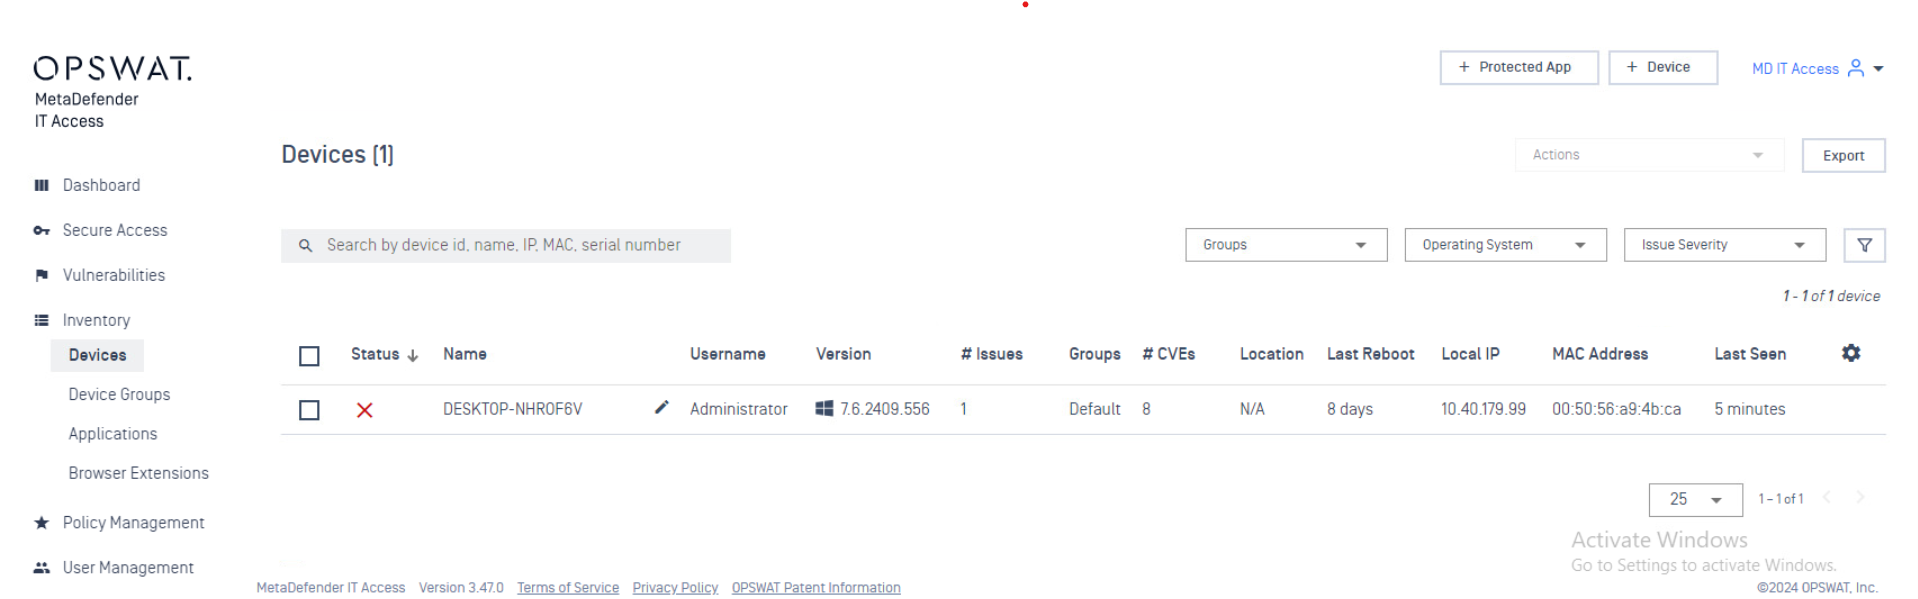The width and height of the screenshot is (1918, 599).
Task: Open Vulnerabilities in sidebar
Action: point(114,275)
